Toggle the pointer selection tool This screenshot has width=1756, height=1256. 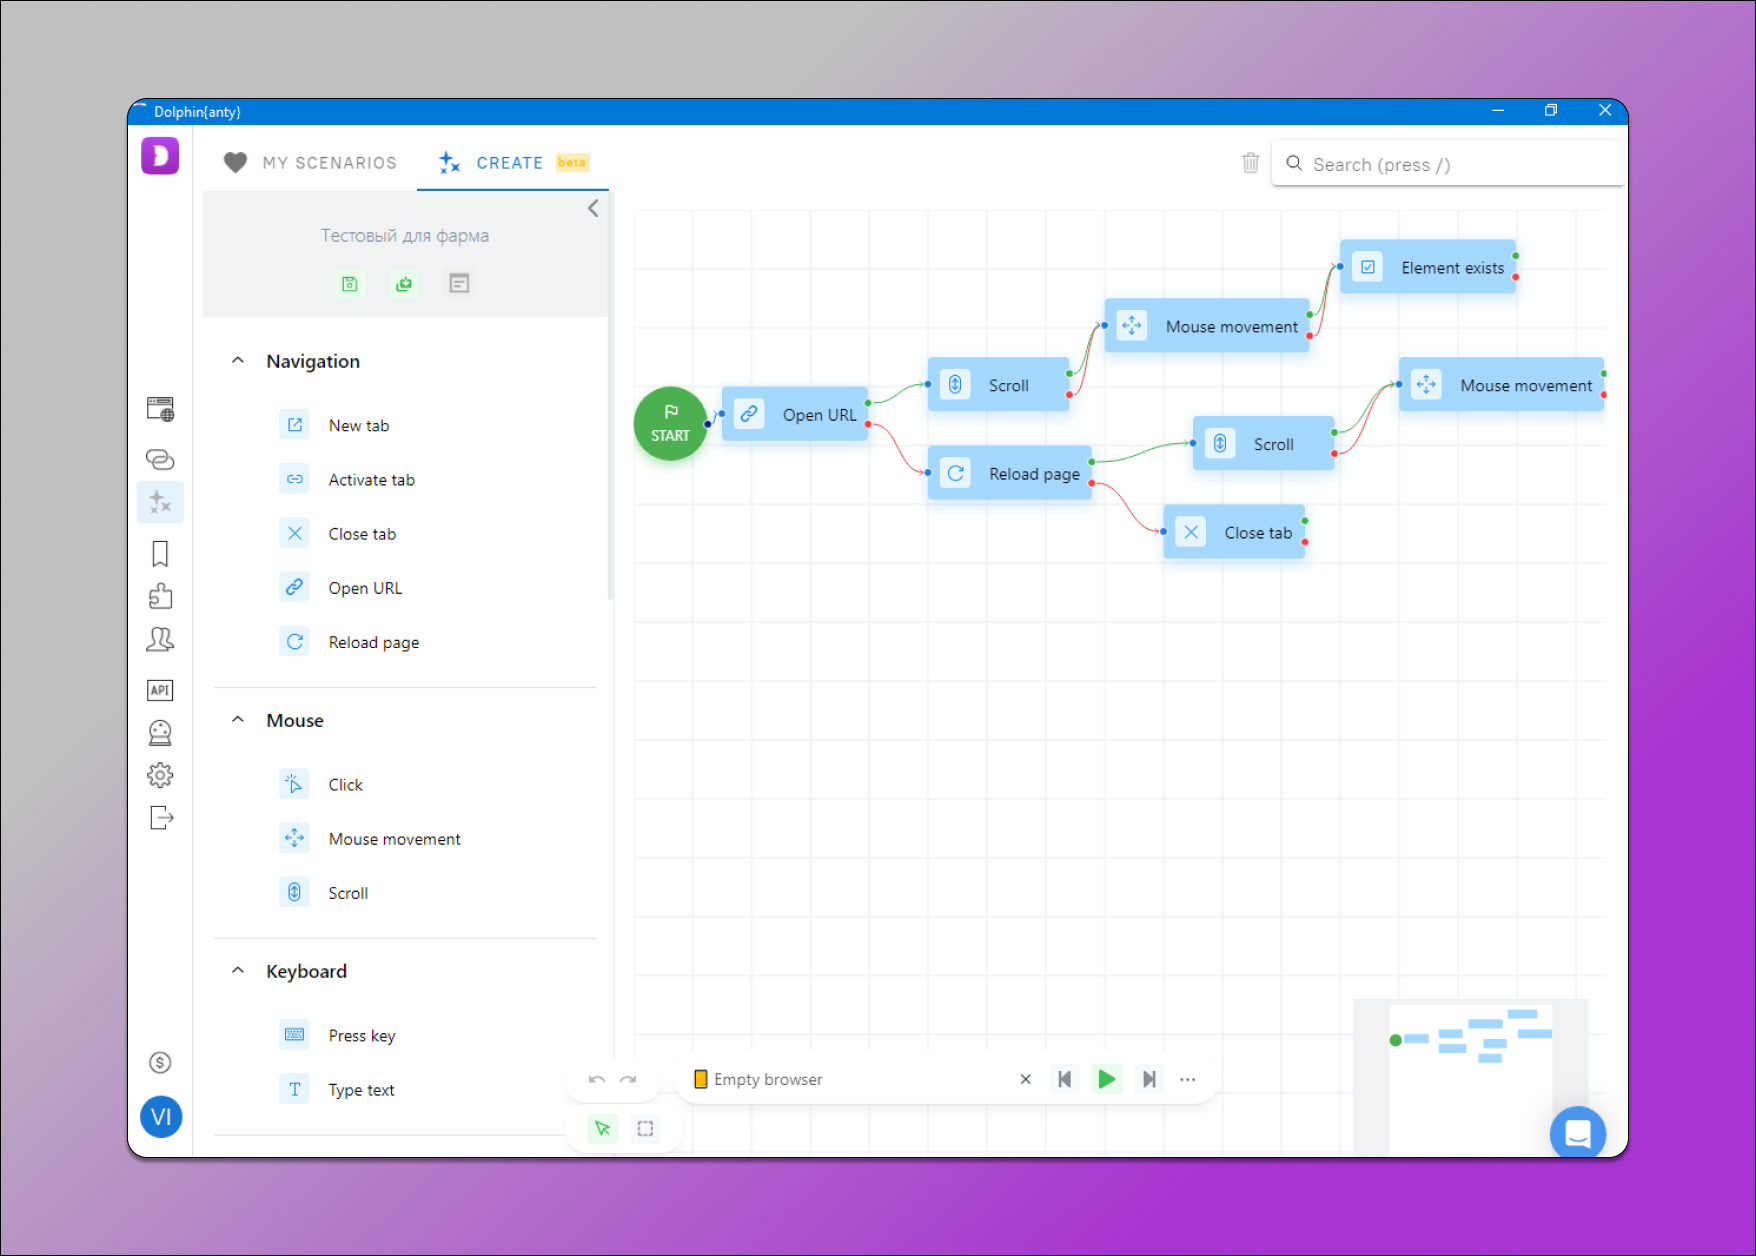tap(602, 1129)
